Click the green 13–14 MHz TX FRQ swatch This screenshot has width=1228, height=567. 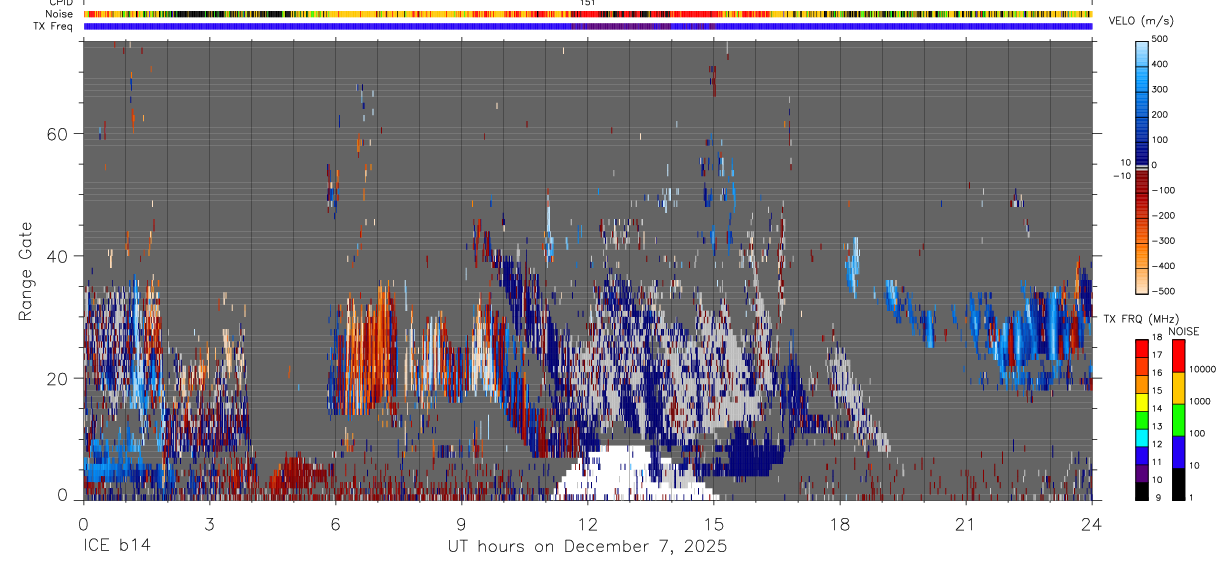pos(1142,419)
